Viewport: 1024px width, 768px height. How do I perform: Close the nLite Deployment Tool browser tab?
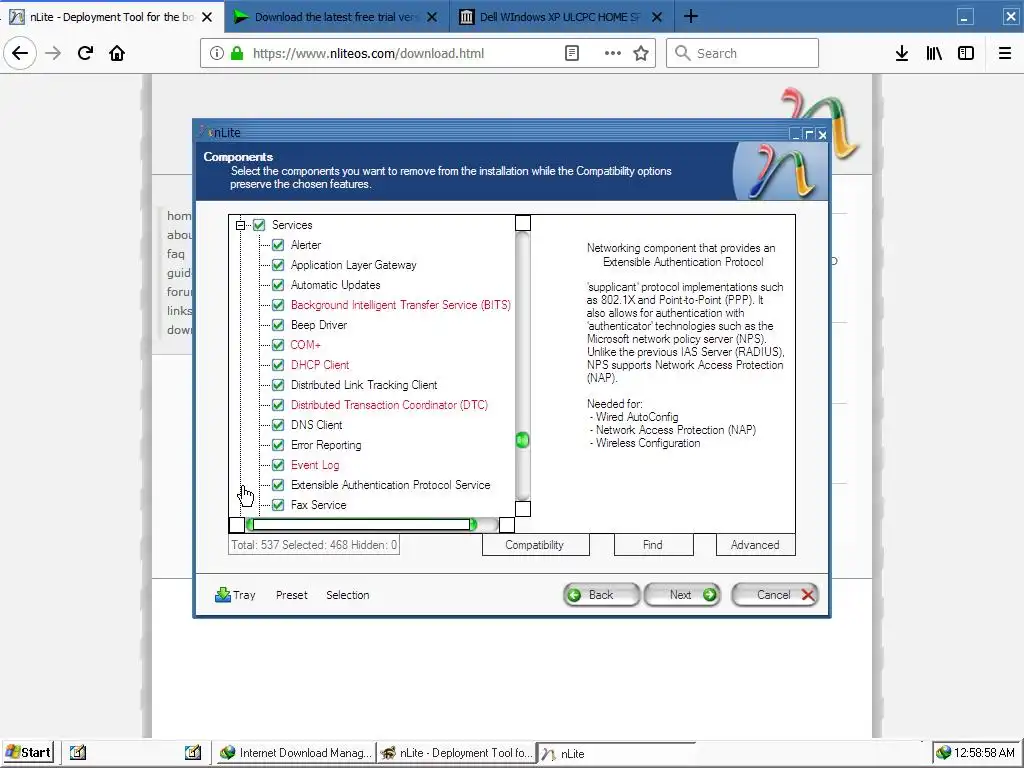click(x=207, y=17)
